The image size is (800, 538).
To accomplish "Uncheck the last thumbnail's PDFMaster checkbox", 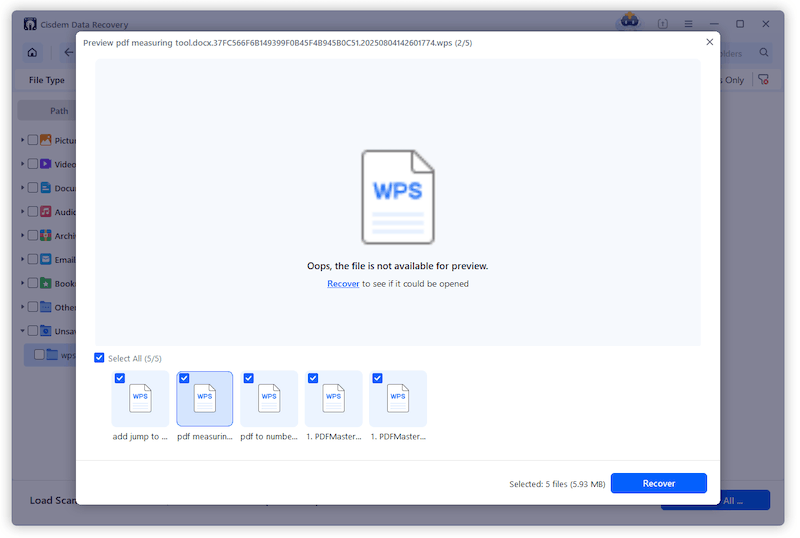I will click(378, 378).
